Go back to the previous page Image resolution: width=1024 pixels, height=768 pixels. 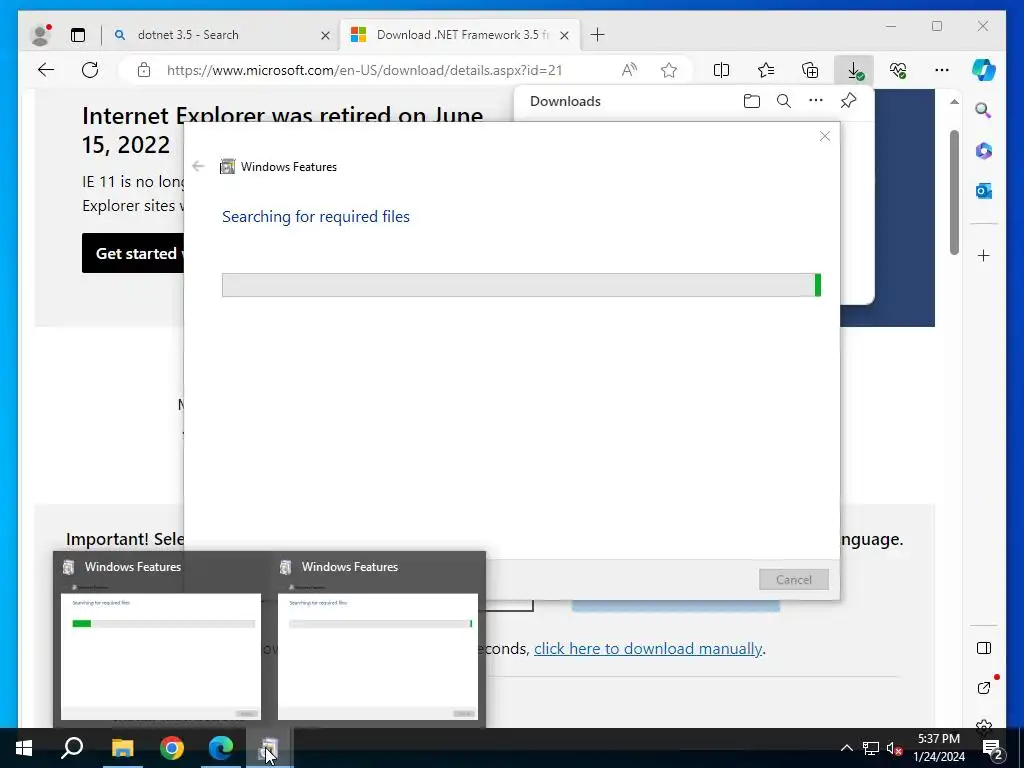(46, 70)
